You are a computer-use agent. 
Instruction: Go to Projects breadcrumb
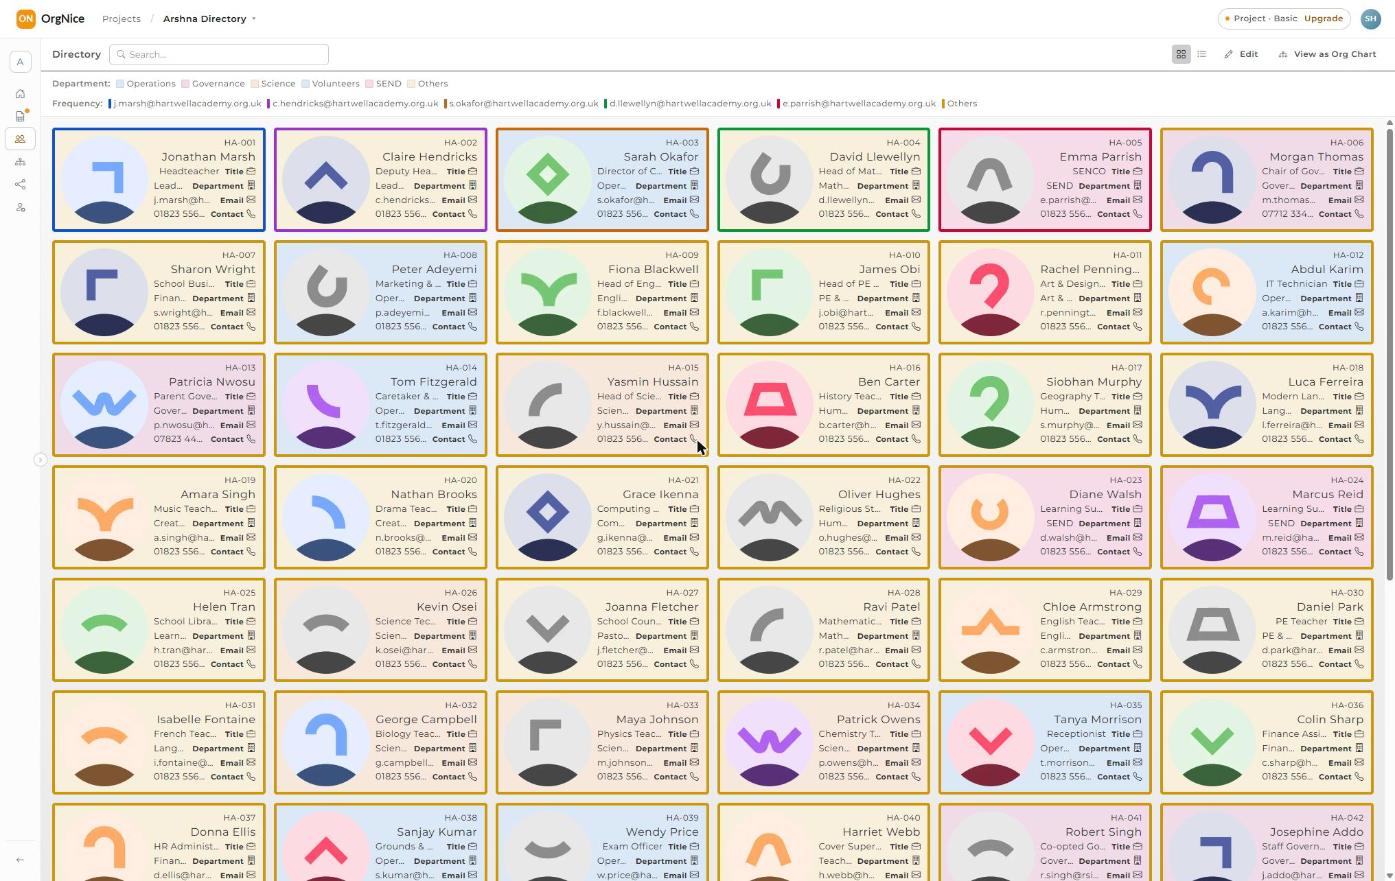[121, 18]
